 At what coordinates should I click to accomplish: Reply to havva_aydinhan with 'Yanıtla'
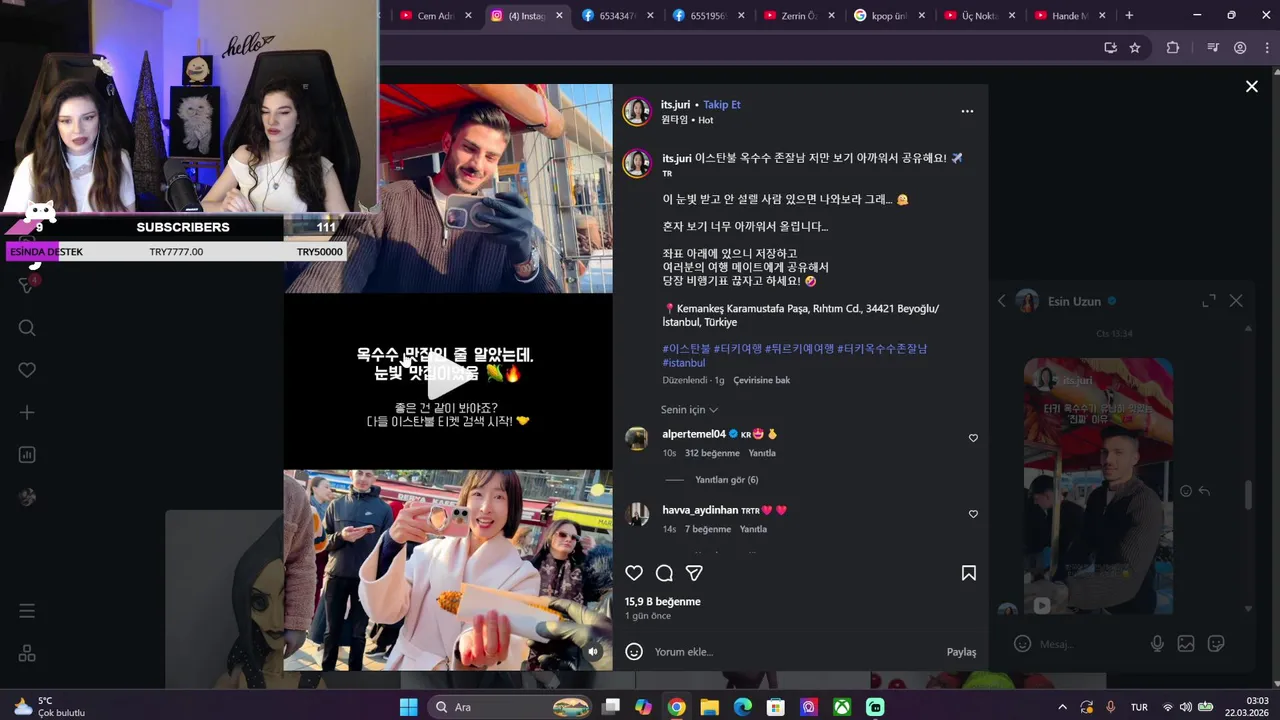pyautogui.click(x=753, y=529)
